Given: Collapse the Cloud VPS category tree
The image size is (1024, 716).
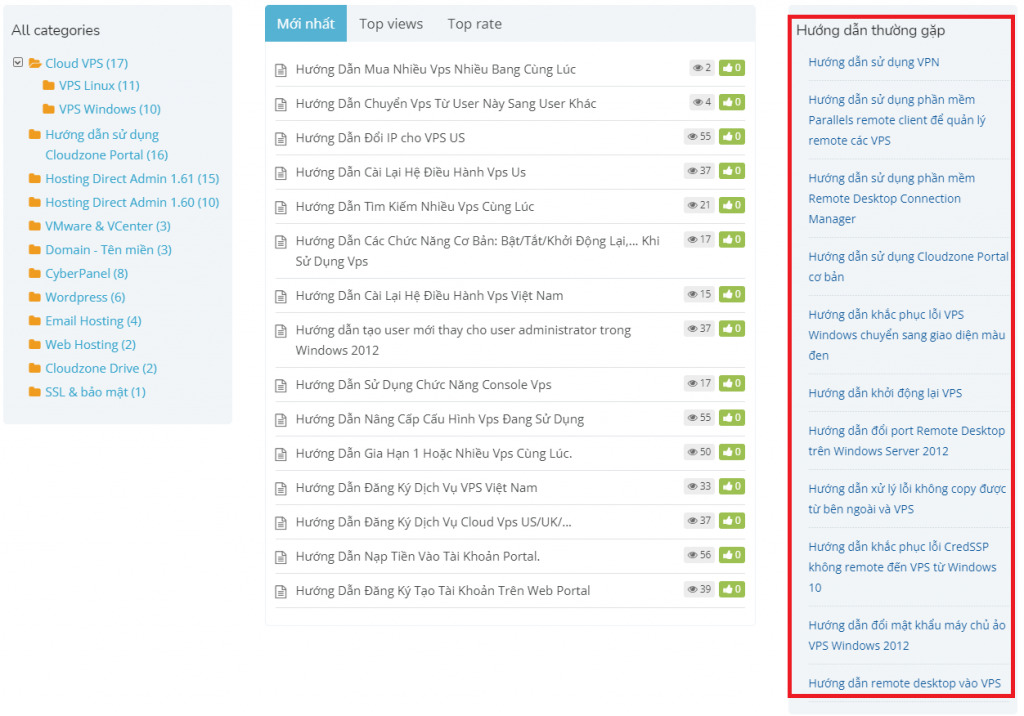Looking at the screenshot, I should pos(18,63).
